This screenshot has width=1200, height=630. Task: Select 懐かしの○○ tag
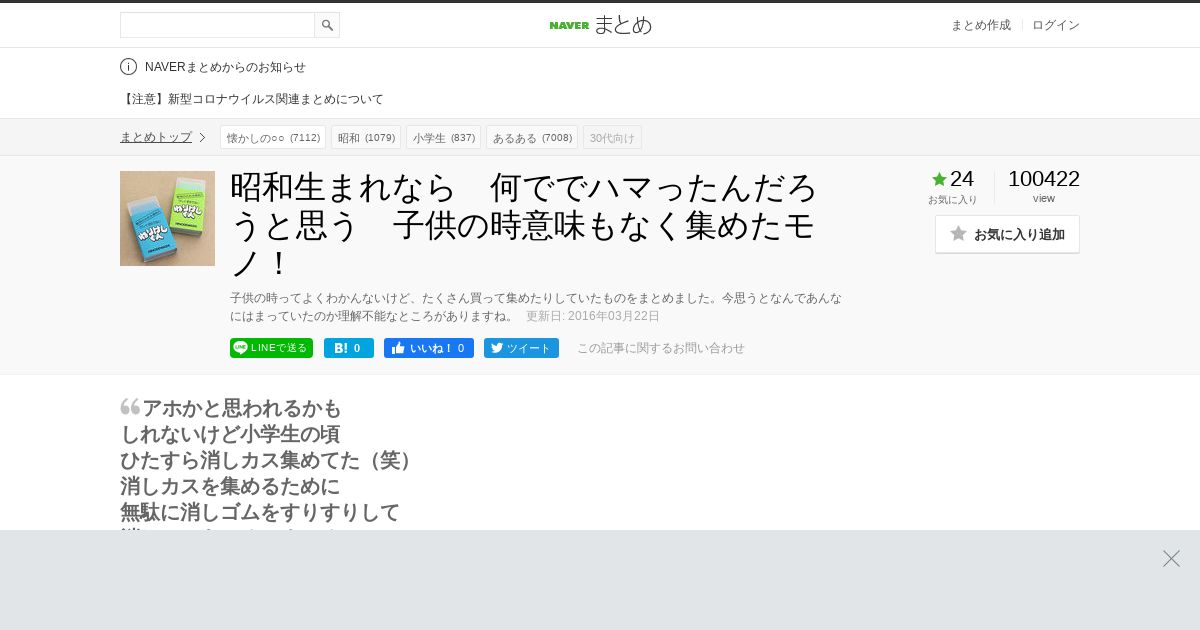[x=273, y=137]
